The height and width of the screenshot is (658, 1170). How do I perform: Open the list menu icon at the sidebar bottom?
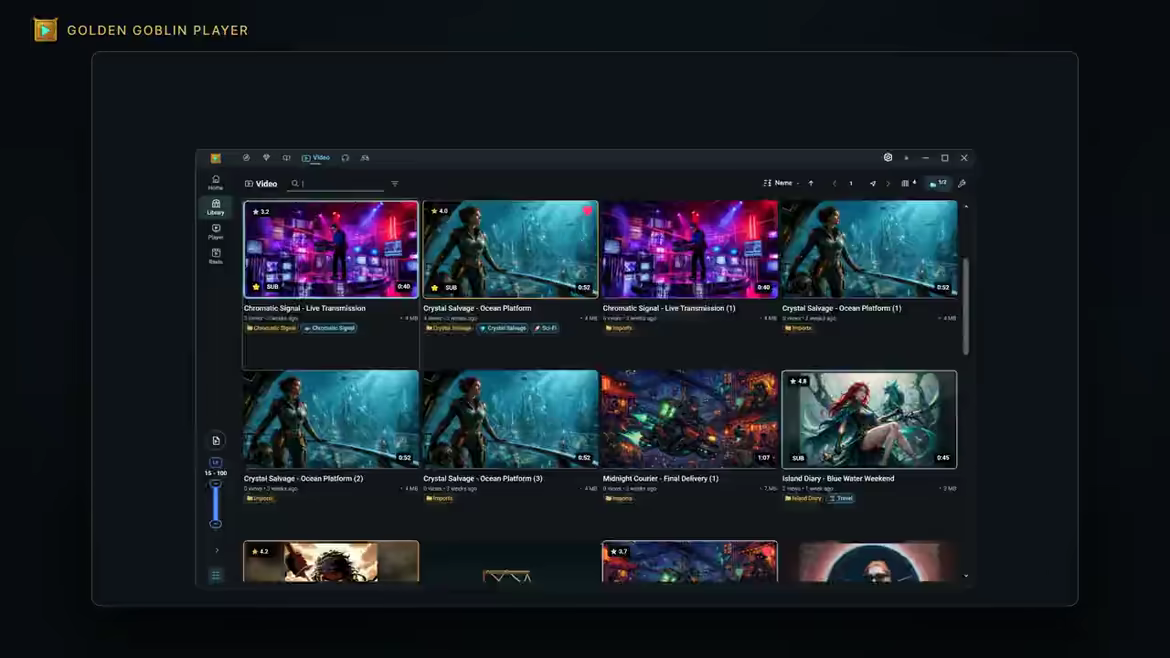pyautogui.click(x=216, y=575)
